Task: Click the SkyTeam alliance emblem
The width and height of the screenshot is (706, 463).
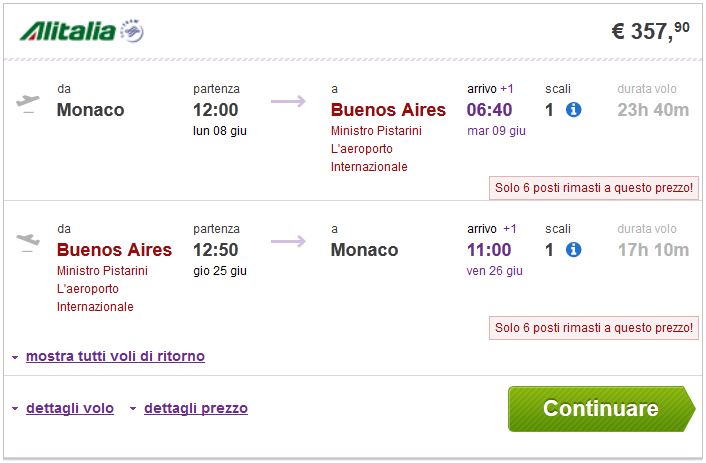Action: click(131, 32)
